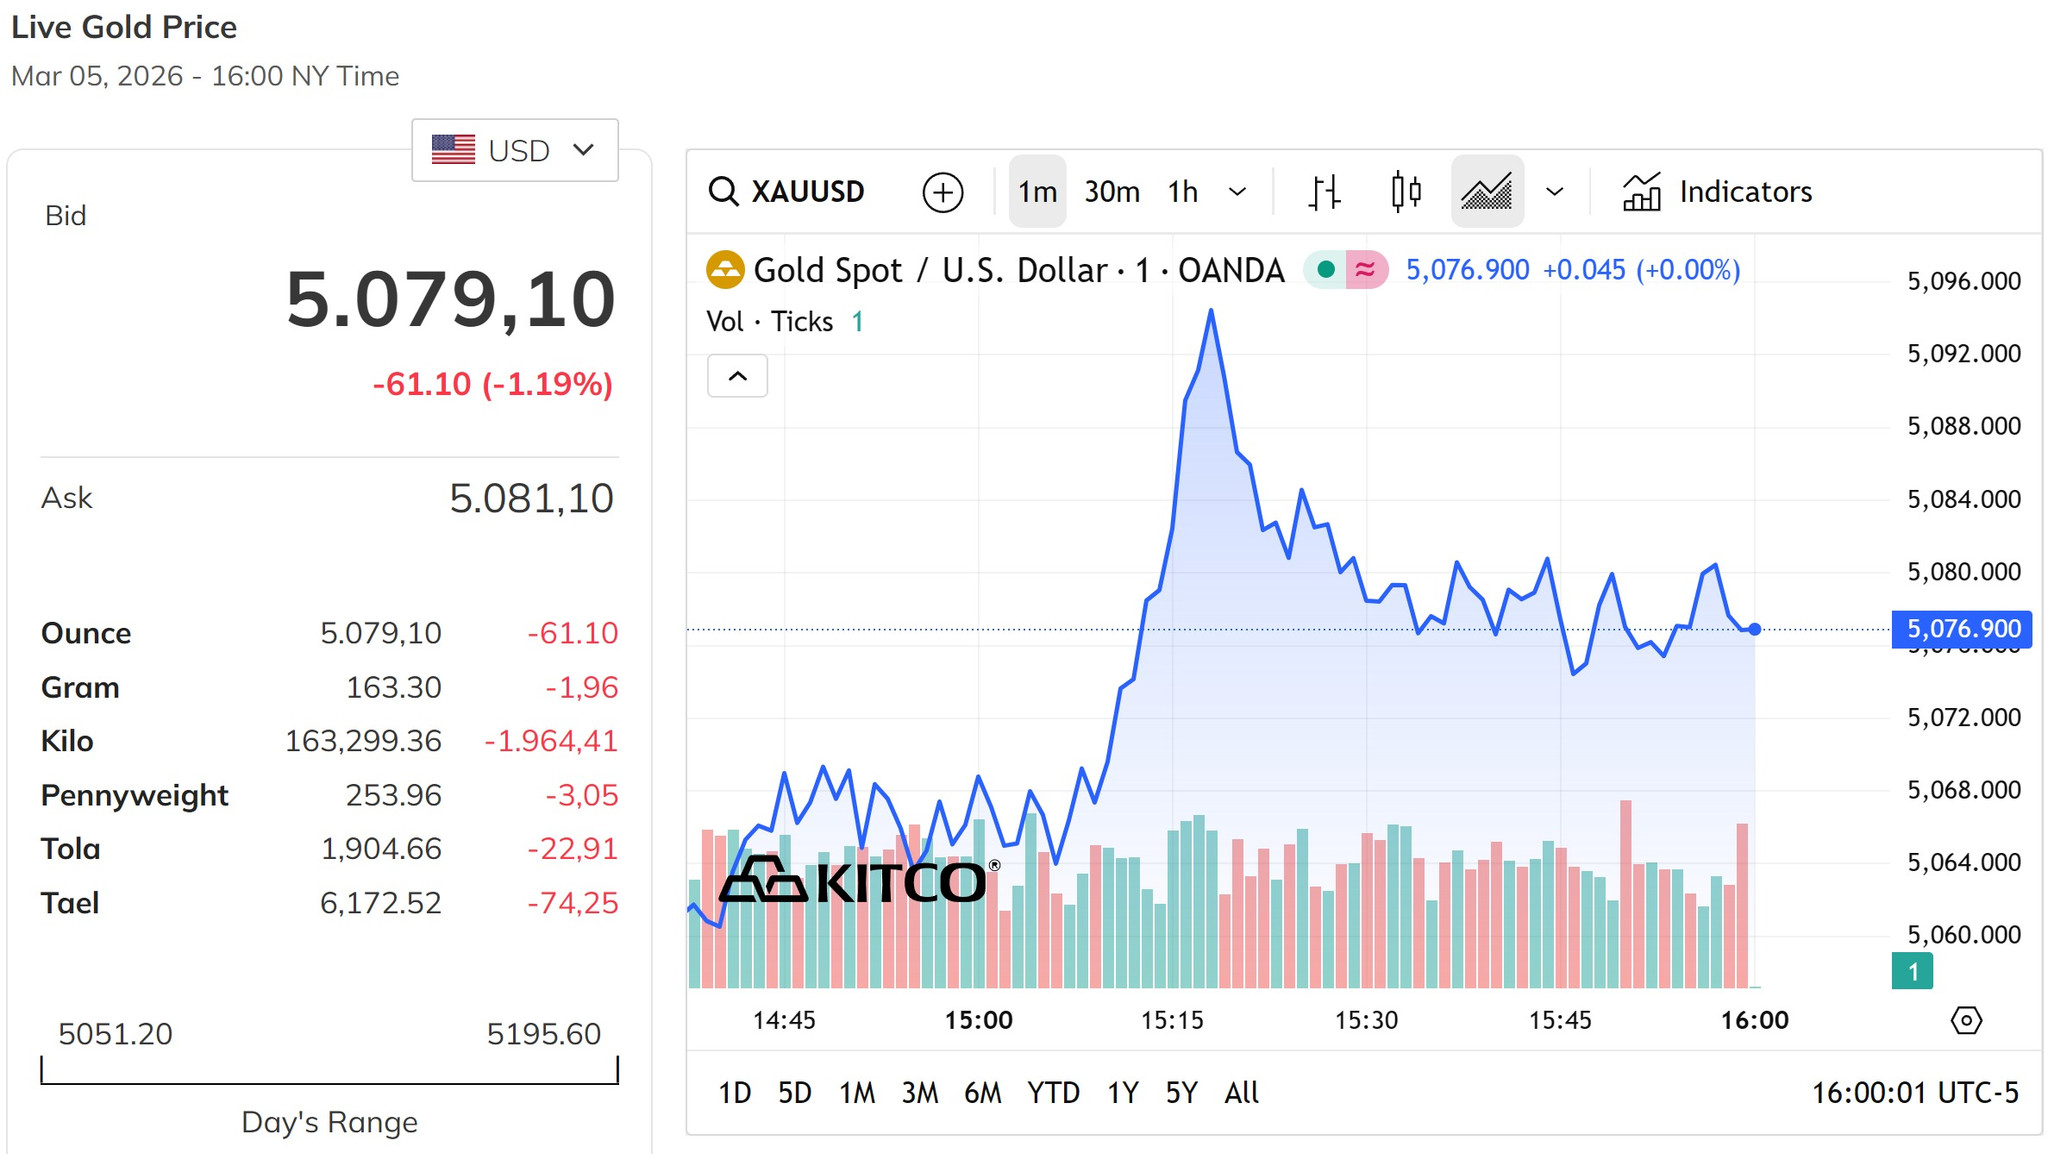Click the 30m interval button
Screen dimensions: 2048x1154
coord(1112,191)
